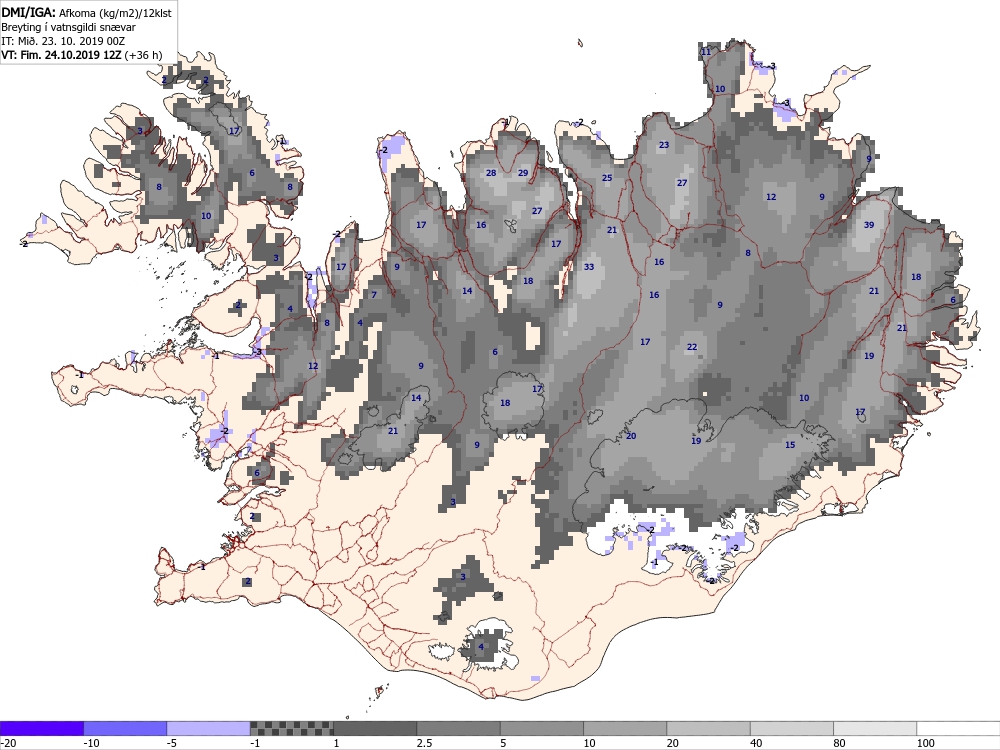Screen dimensions: 1000x750
Task: Select the map value 33
Action: (x=589, y=267)
